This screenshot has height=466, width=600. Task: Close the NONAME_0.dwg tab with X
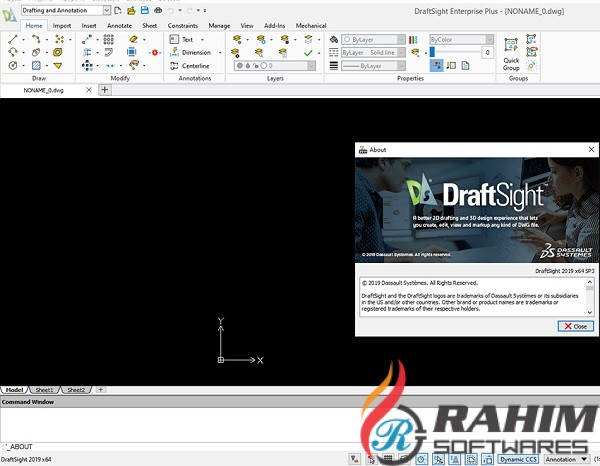click(x=89, y=90)
